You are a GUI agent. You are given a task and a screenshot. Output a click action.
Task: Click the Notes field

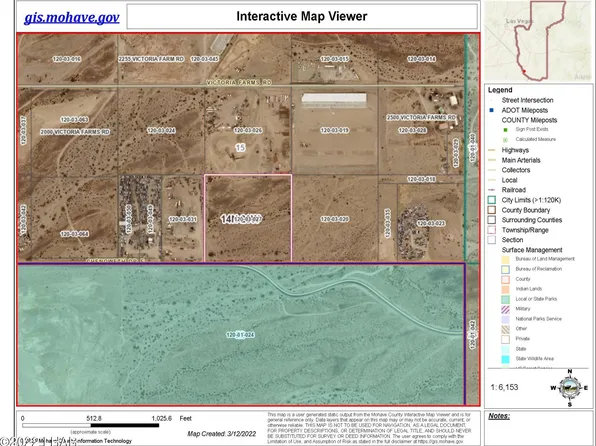[x=538, y=428]
